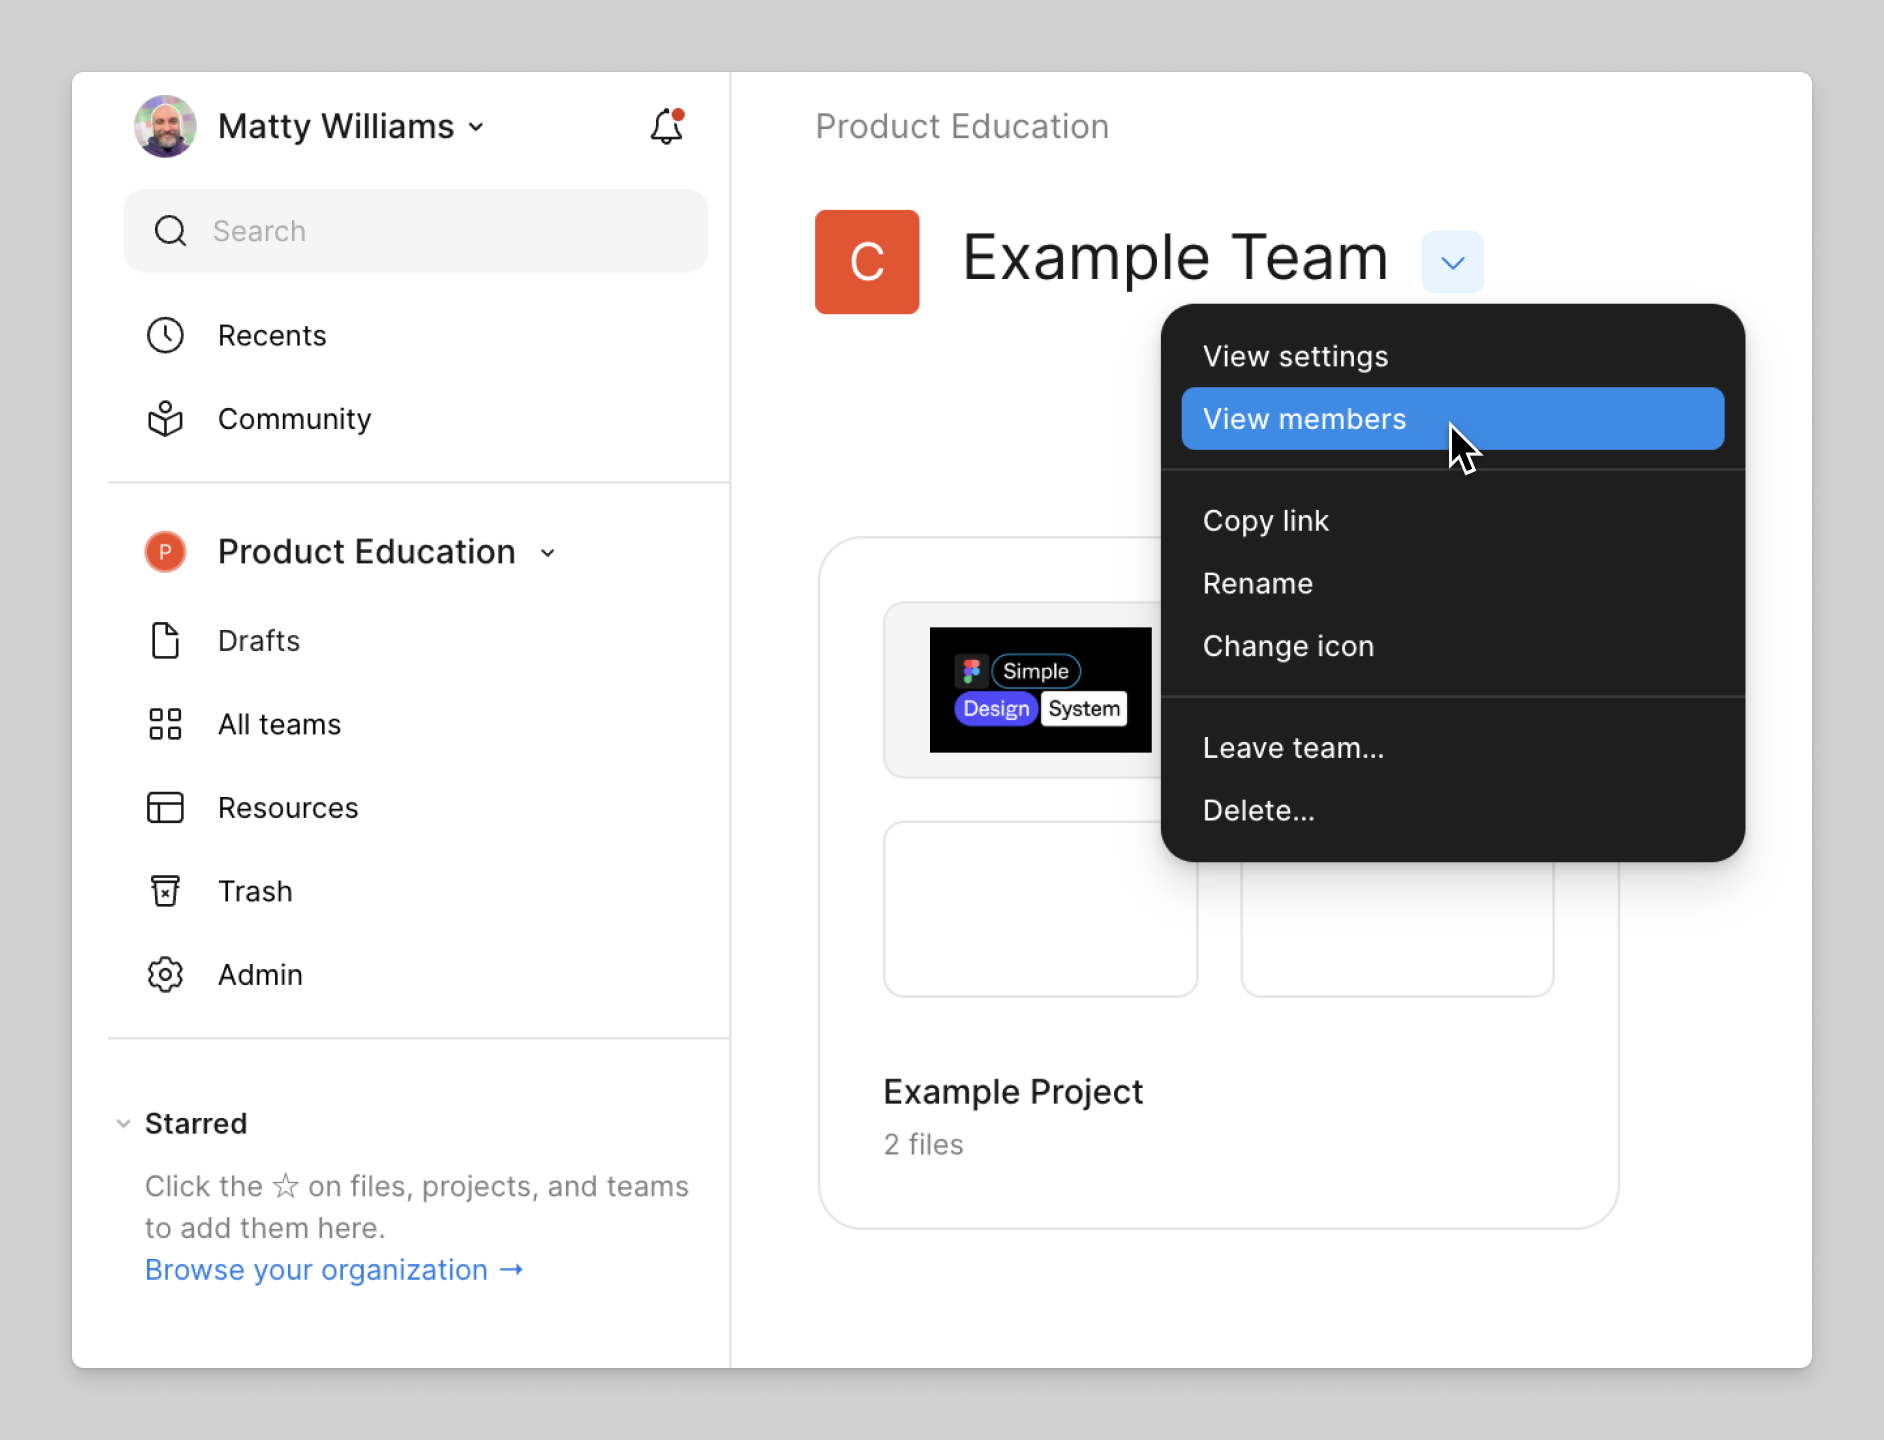
Task: Click the Drafts file icon
Action: [165, 641]
